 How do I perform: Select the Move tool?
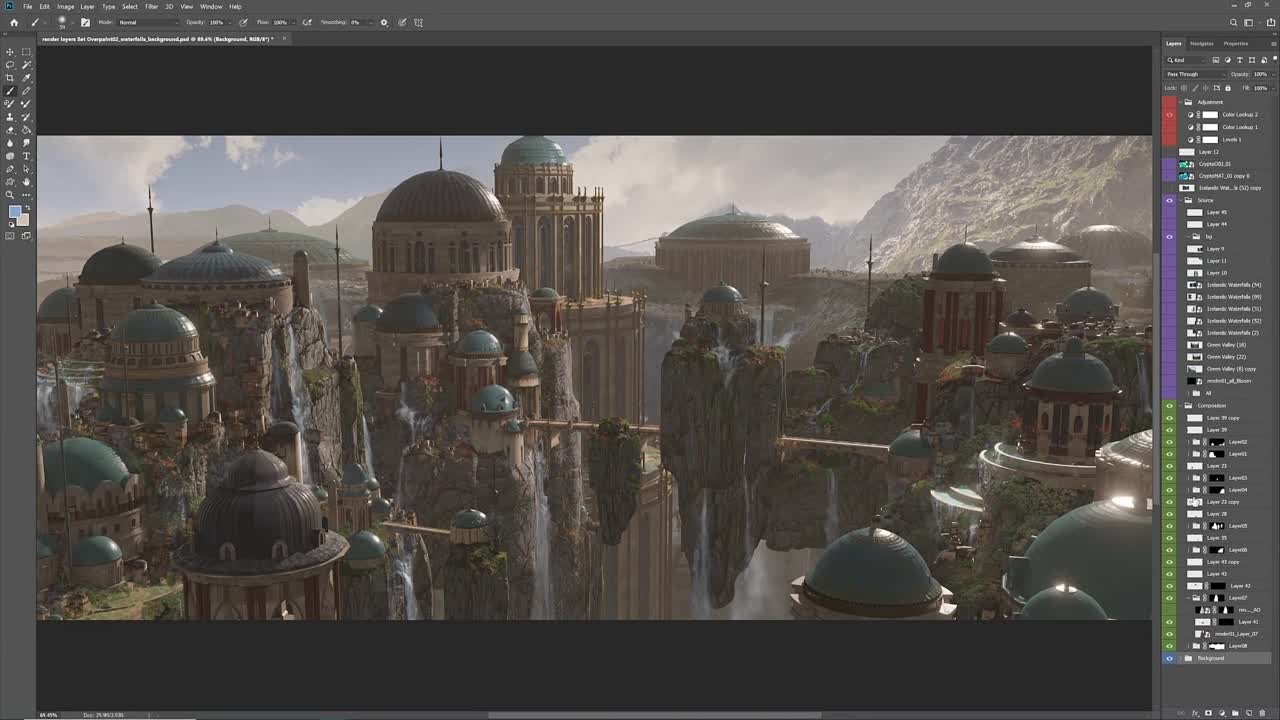(x=10, y=52)
